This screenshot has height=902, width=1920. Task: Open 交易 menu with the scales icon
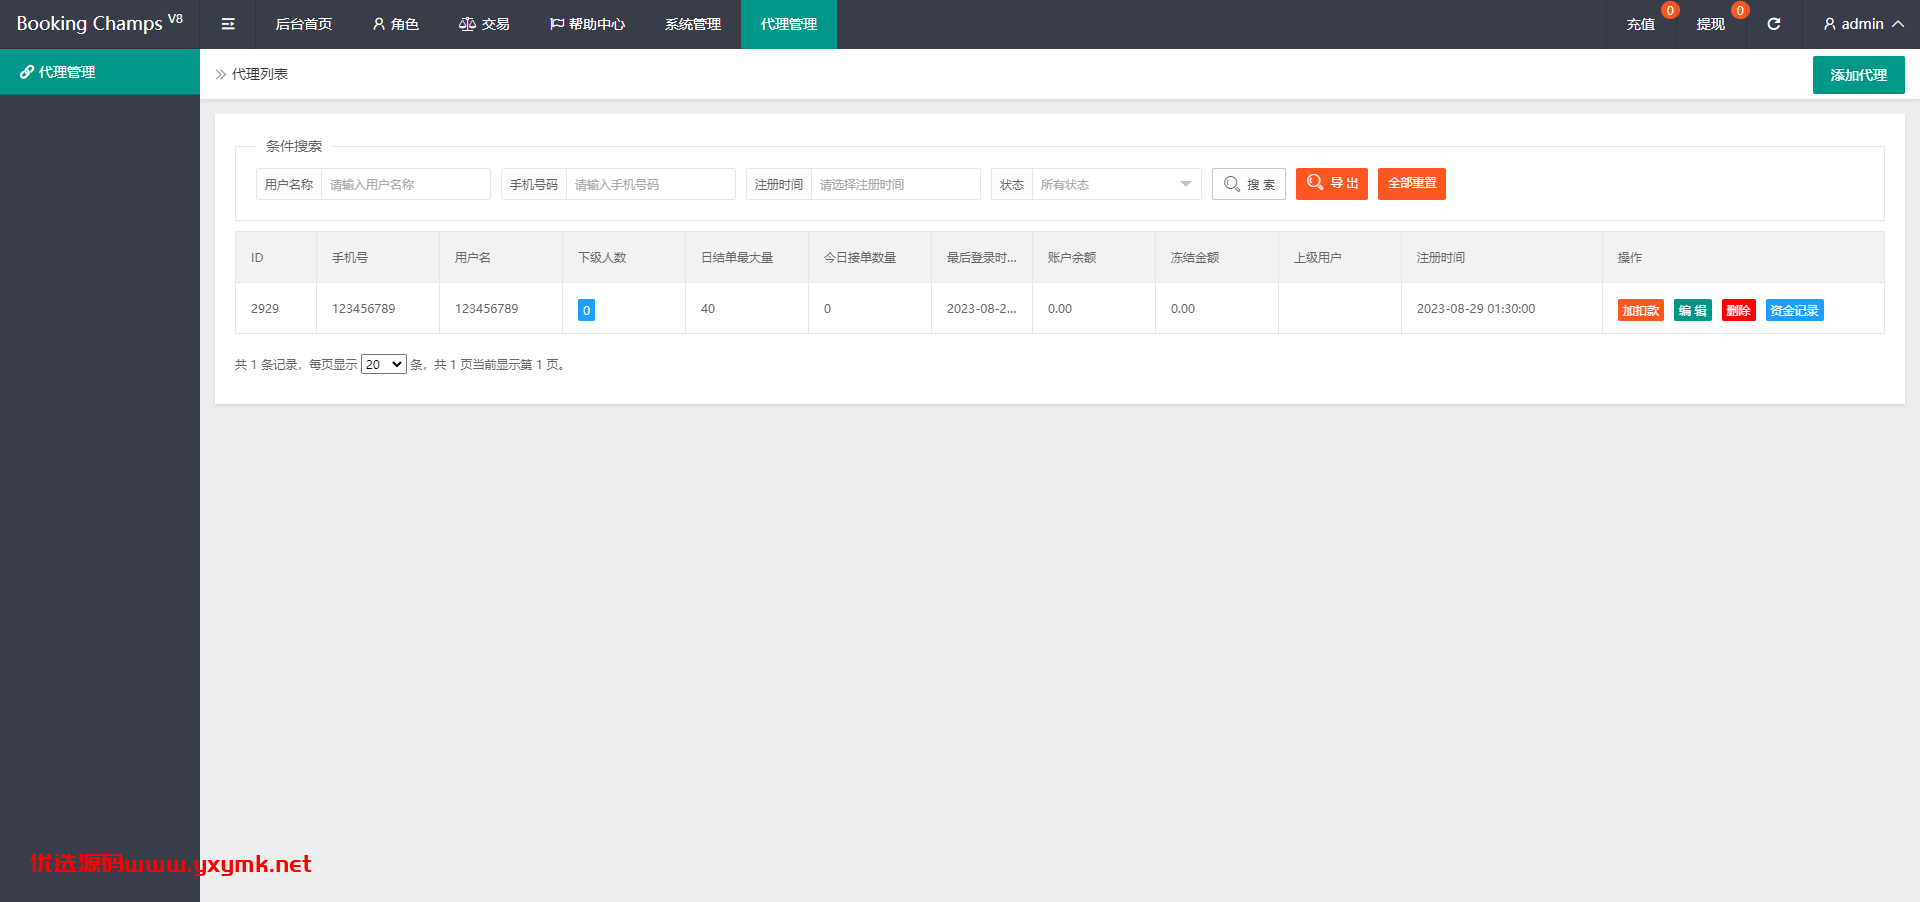coord(484,24)
